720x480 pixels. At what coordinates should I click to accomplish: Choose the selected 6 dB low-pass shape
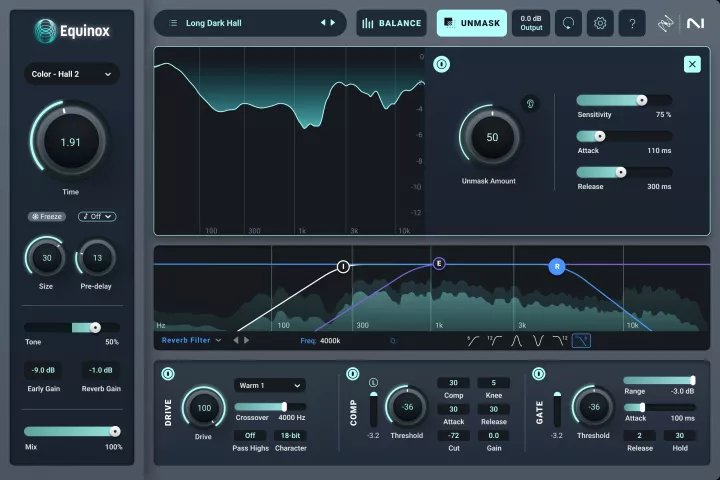coord(581,341)
